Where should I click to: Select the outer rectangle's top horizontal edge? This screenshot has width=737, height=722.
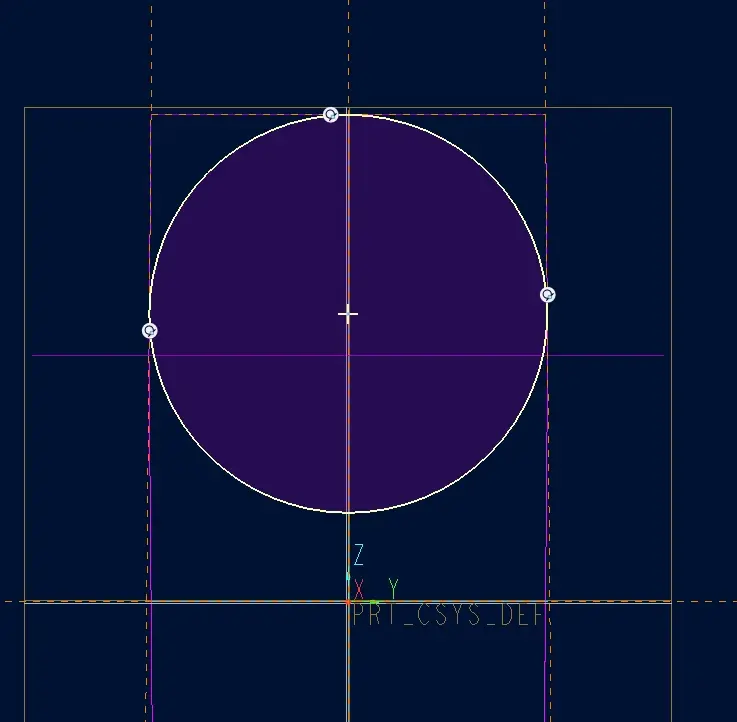click(348, 108)
